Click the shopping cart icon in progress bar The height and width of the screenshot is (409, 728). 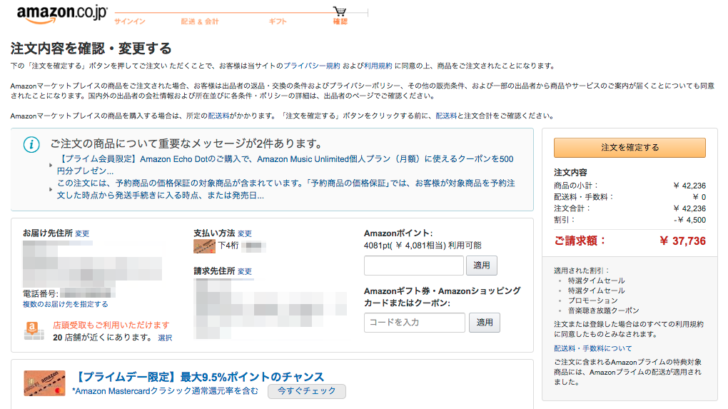click(340, 11)
